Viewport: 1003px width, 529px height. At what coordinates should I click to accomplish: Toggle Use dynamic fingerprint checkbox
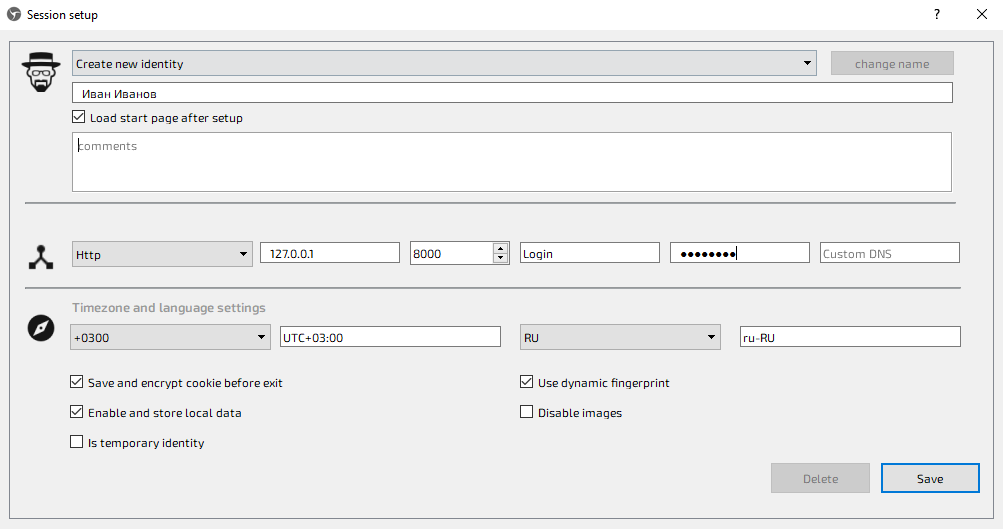pos(527,382)
